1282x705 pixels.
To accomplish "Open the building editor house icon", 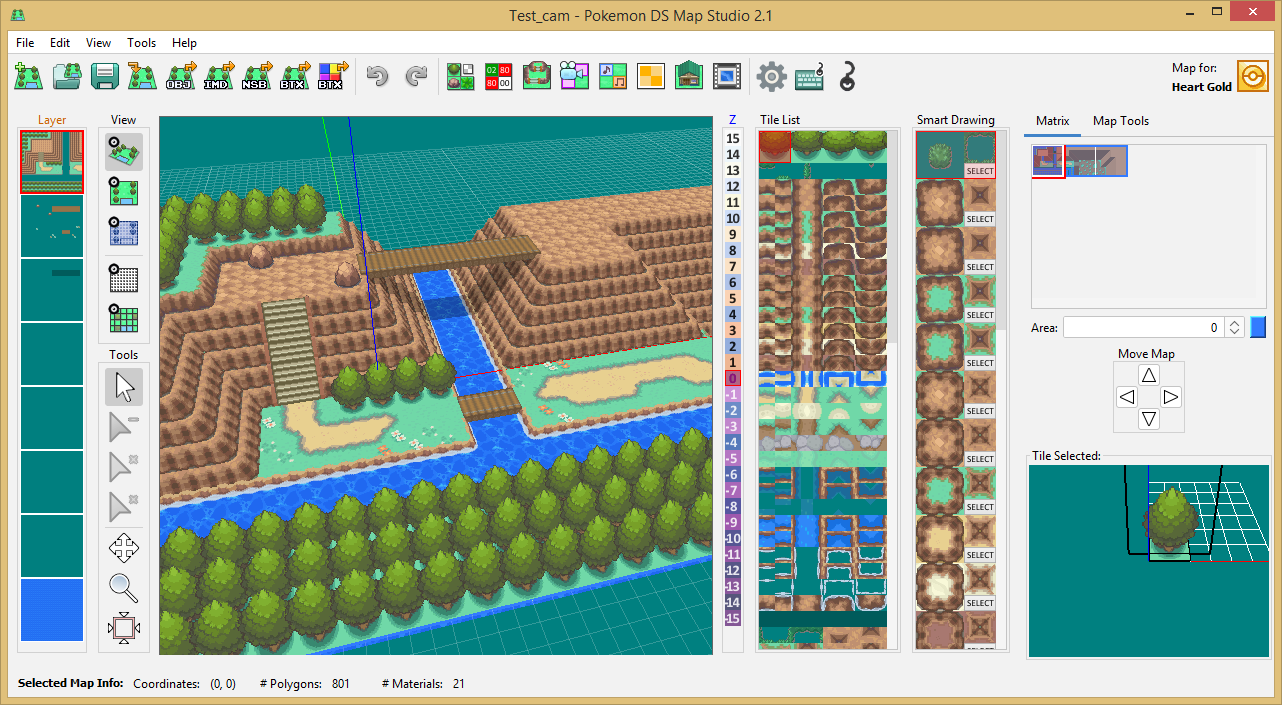I will pos(689,76).
